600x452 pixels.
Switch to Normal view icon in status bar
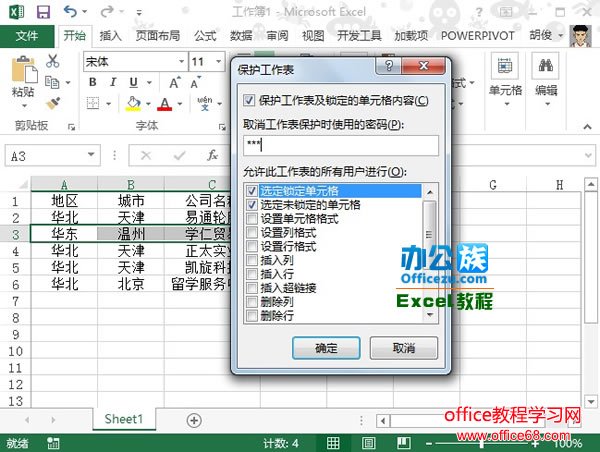click(x=333, y=443)
